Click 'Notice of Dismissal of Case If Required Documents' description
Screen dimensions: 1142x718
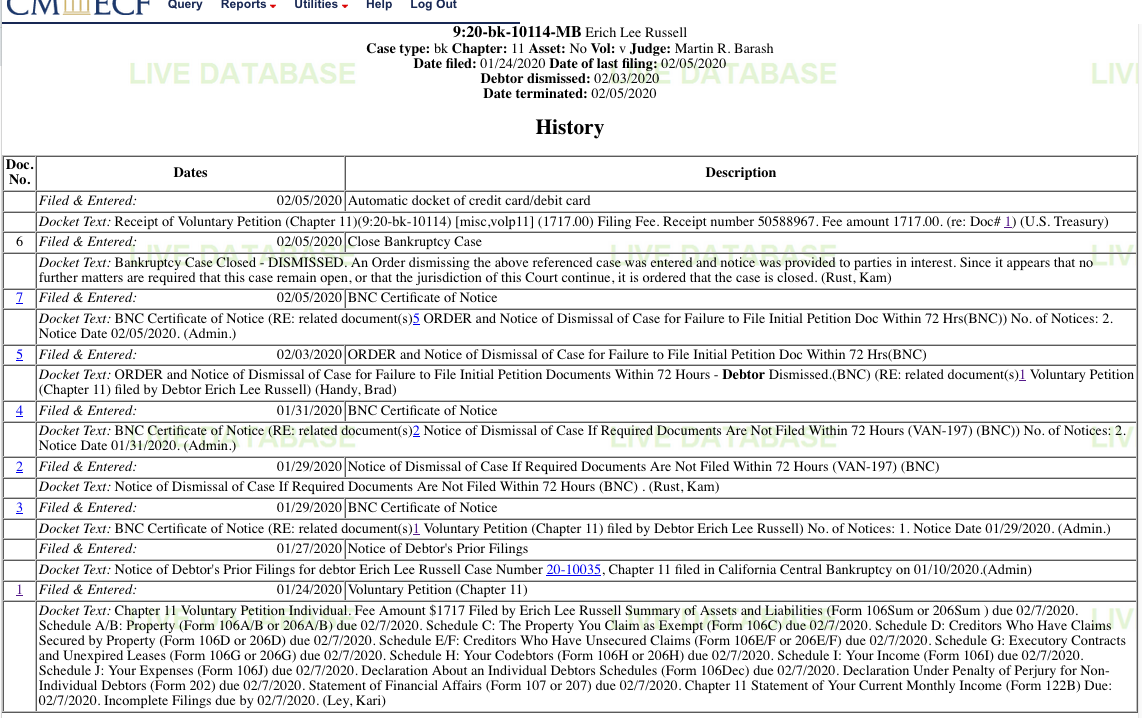(643, 467)
